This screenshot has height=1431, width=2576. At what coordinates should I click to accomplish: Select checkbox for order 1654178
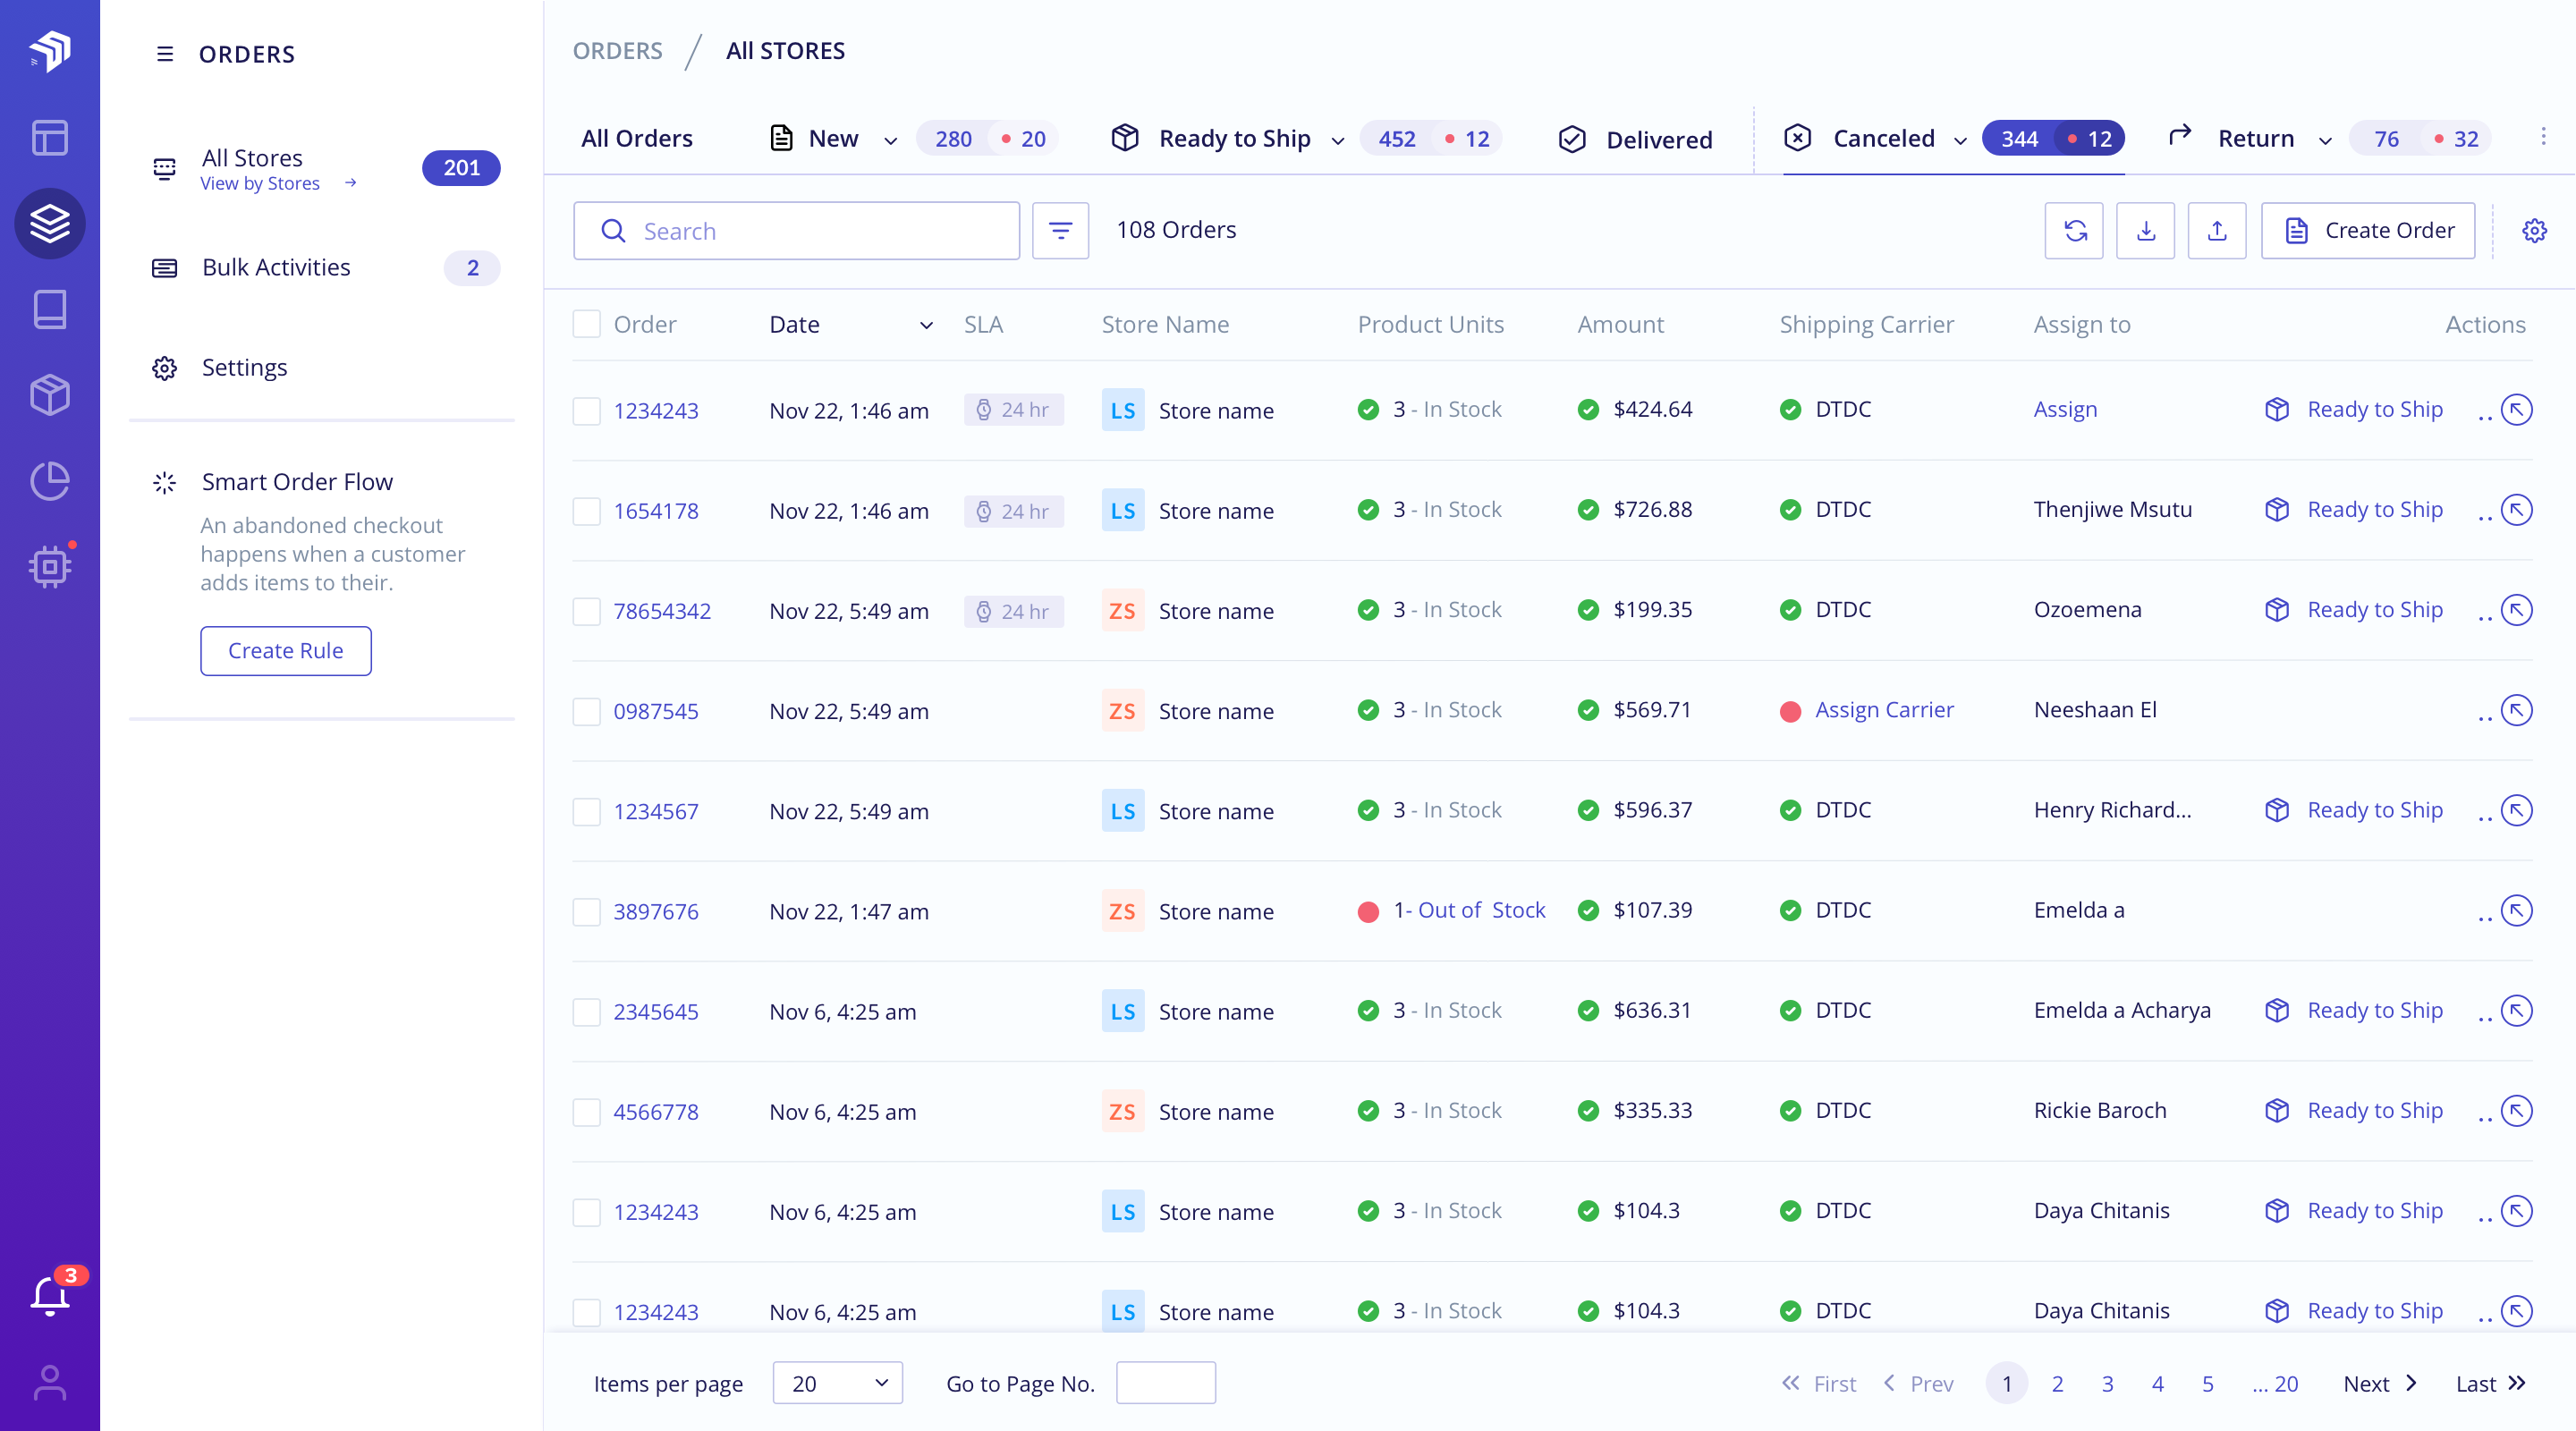click(x=586, y=511)
